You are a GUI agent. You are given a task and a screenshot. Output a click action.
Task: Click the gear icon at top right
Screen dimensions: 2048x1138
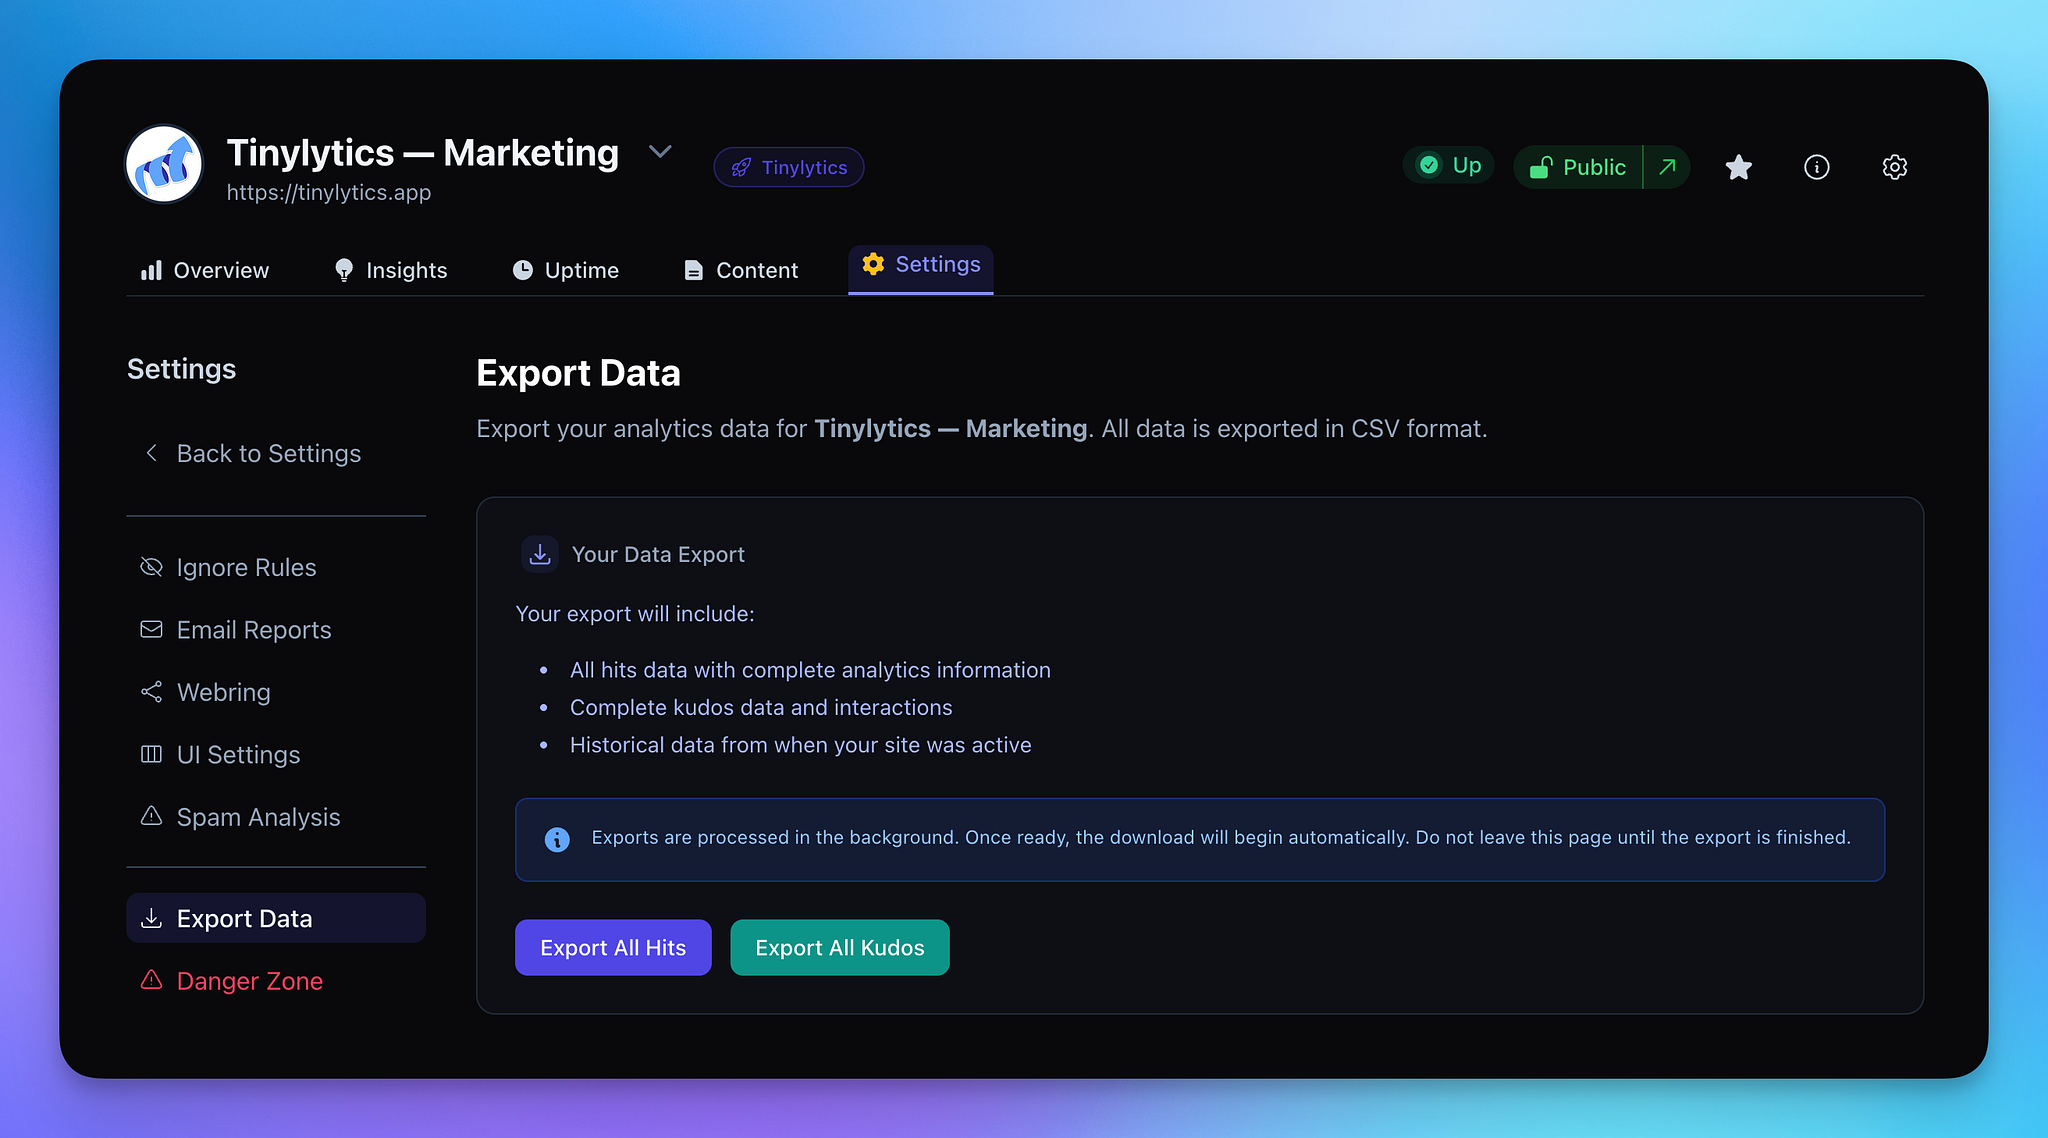1894,167
